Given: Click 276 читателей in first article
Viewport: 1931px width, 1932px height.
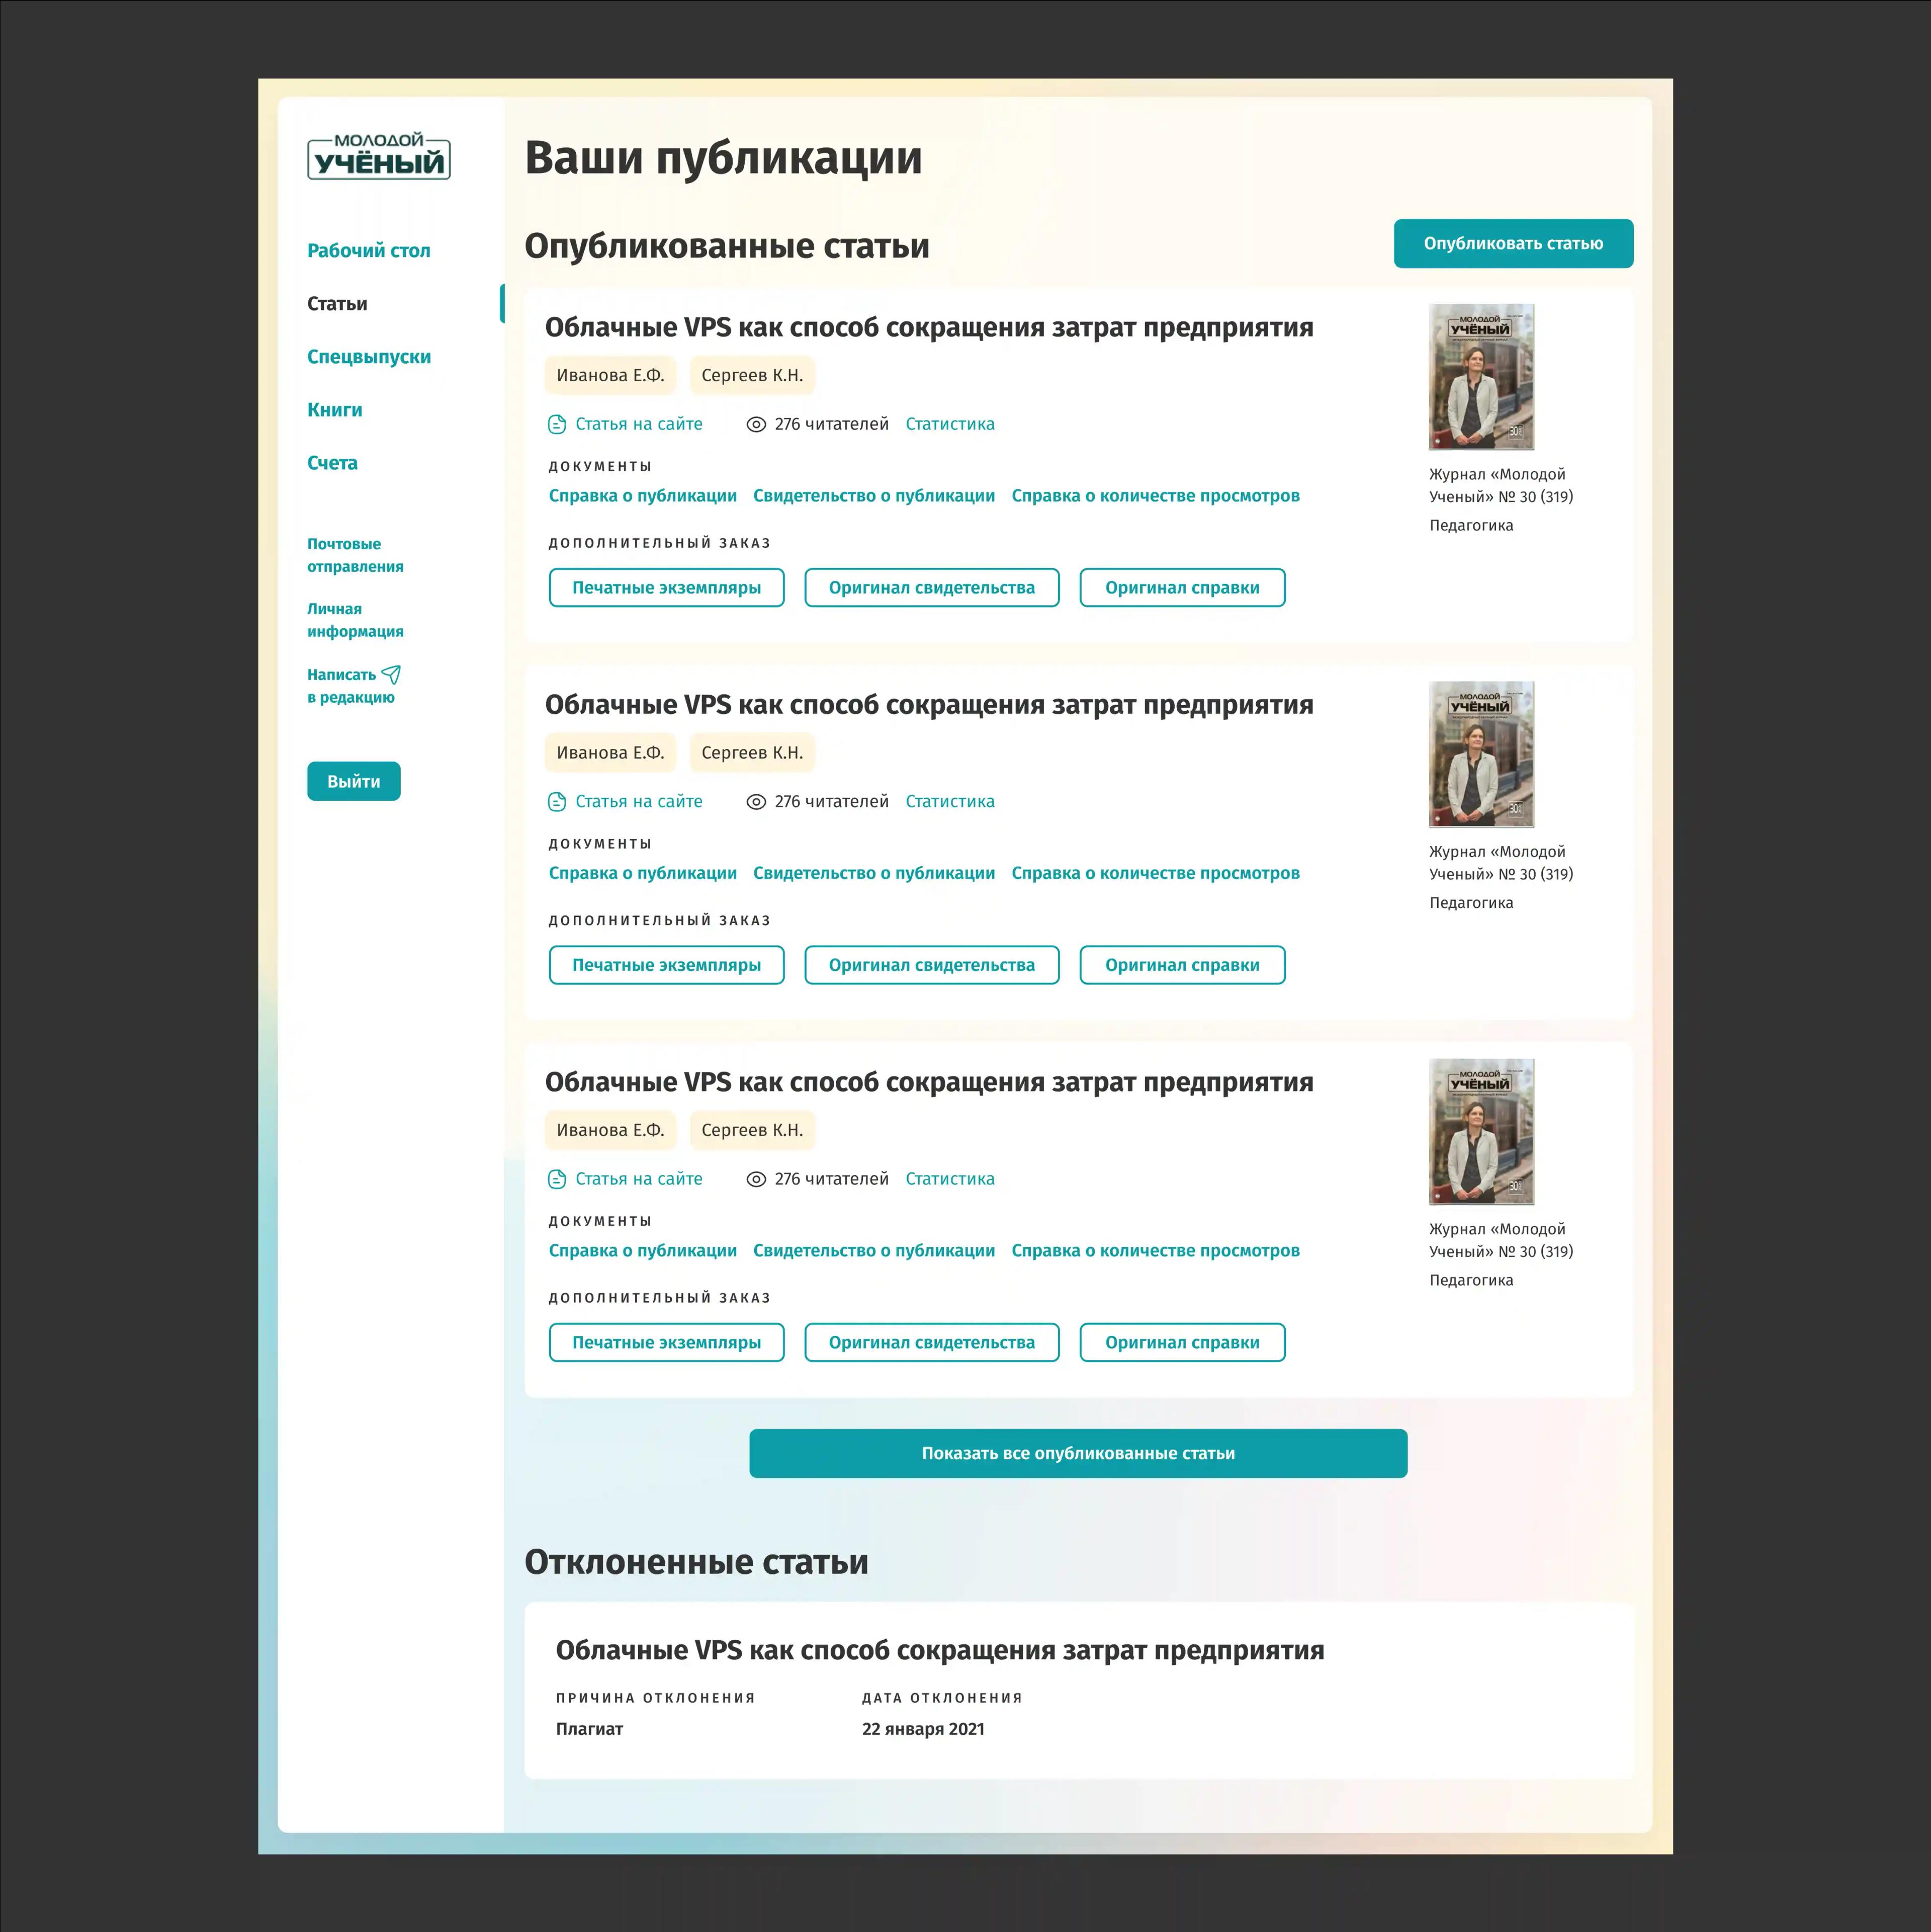Looking at the screenshot, I should click(831, 425).
